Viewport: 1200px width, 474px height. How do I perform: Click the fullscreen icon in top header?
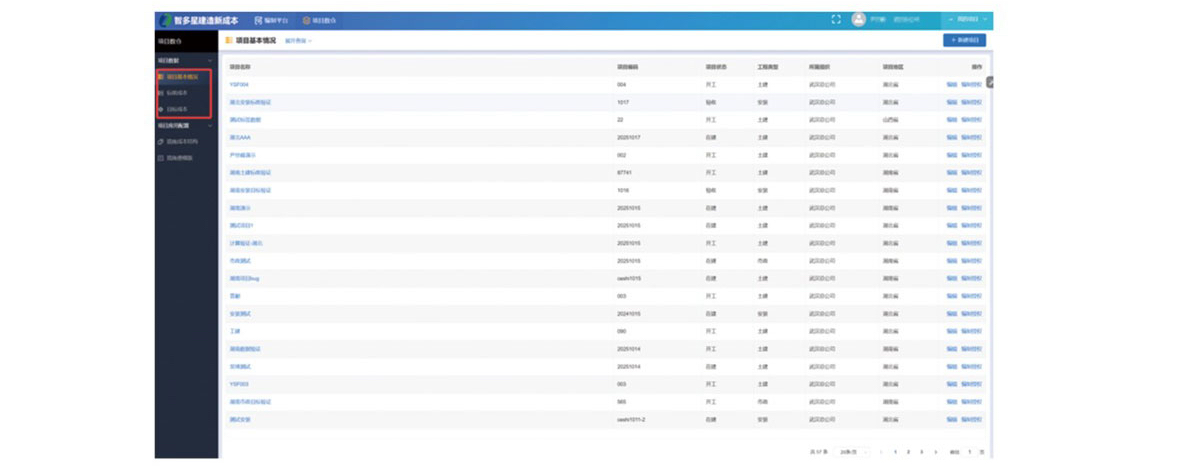[x=836, y=19]
